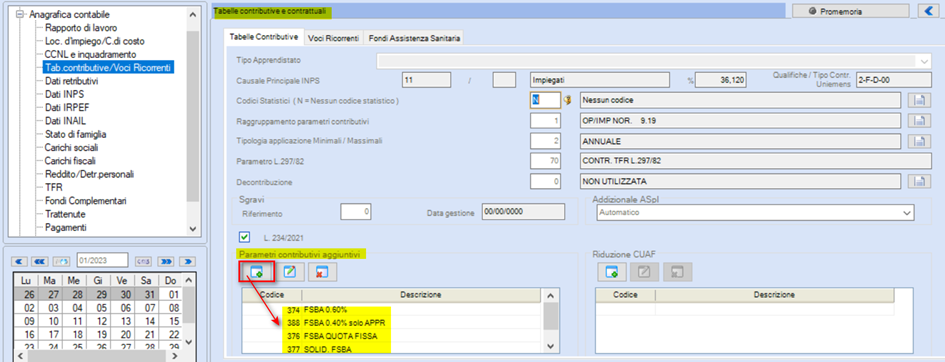Image resolution: width=945 pixels, height=362 pixels.
Task: Click Raggruppamento parametri contributivi code field
Action: (545, 120)
